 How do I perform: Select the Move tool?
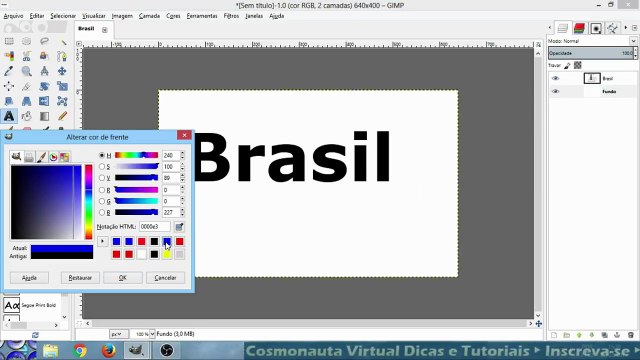point(62,71)
